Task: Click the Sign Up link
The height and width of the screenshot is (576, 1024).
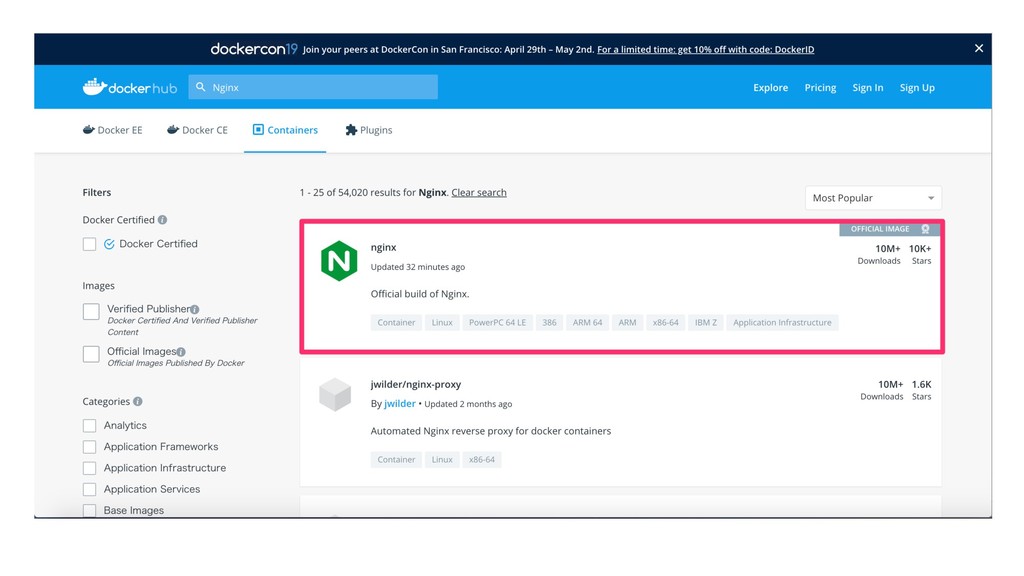Action: point(917,88)
